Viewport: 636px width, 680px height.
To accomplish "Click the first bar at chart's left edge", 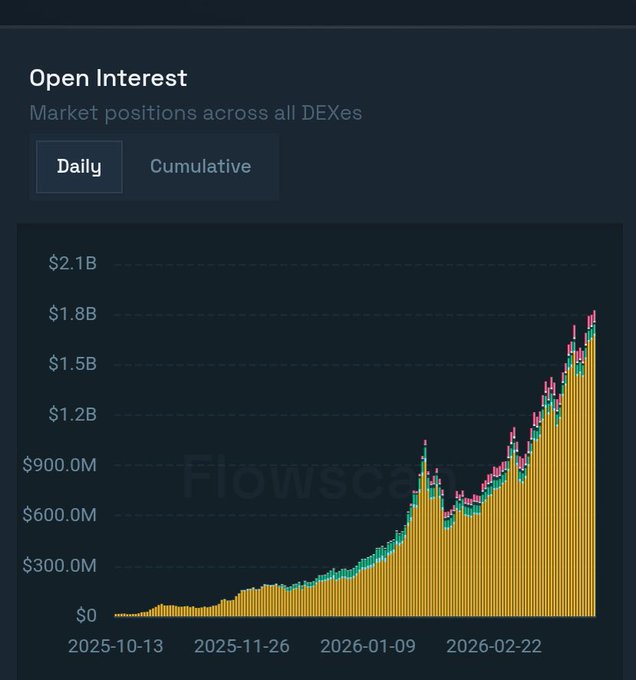I will pyautogui.click(x=117, y=614).
